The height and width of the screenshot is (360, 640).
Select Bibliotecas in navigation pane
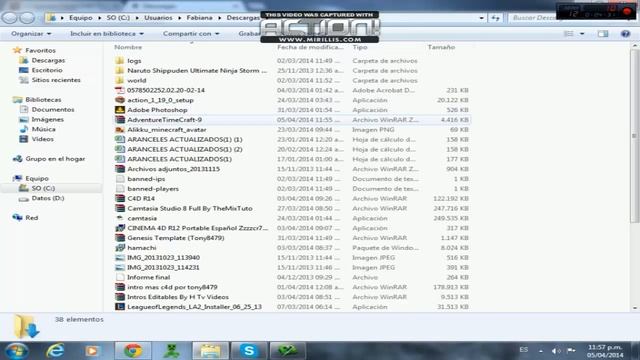click(x=43, y=100)
